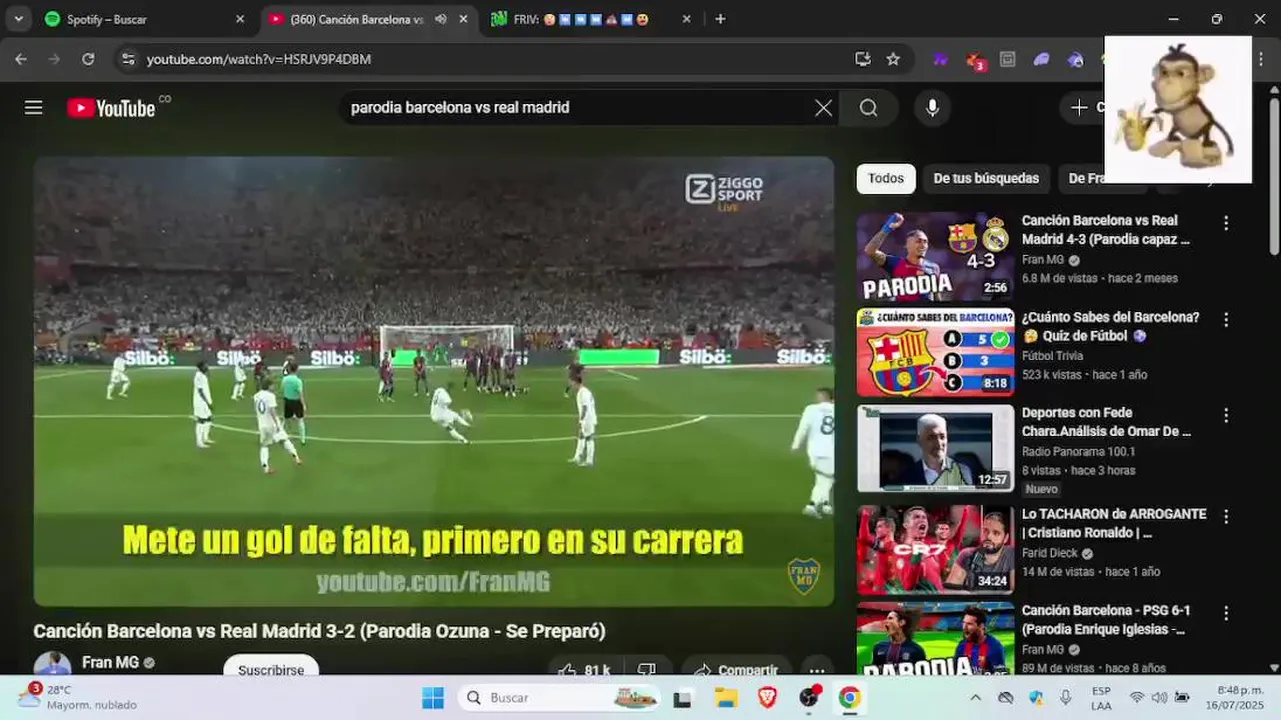
Task: Open Lo TACHARON de ARROGANTE video thumbnail
Action: [935, 549]
